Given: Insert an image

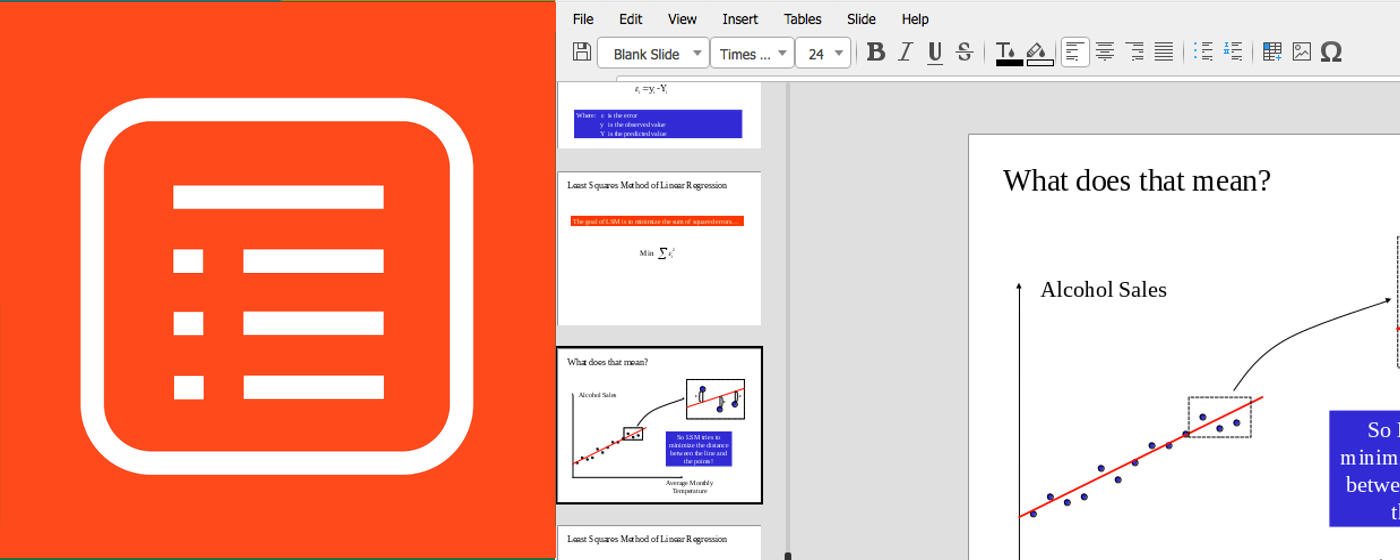Looking at the screenshot, I should point(1301,52).
